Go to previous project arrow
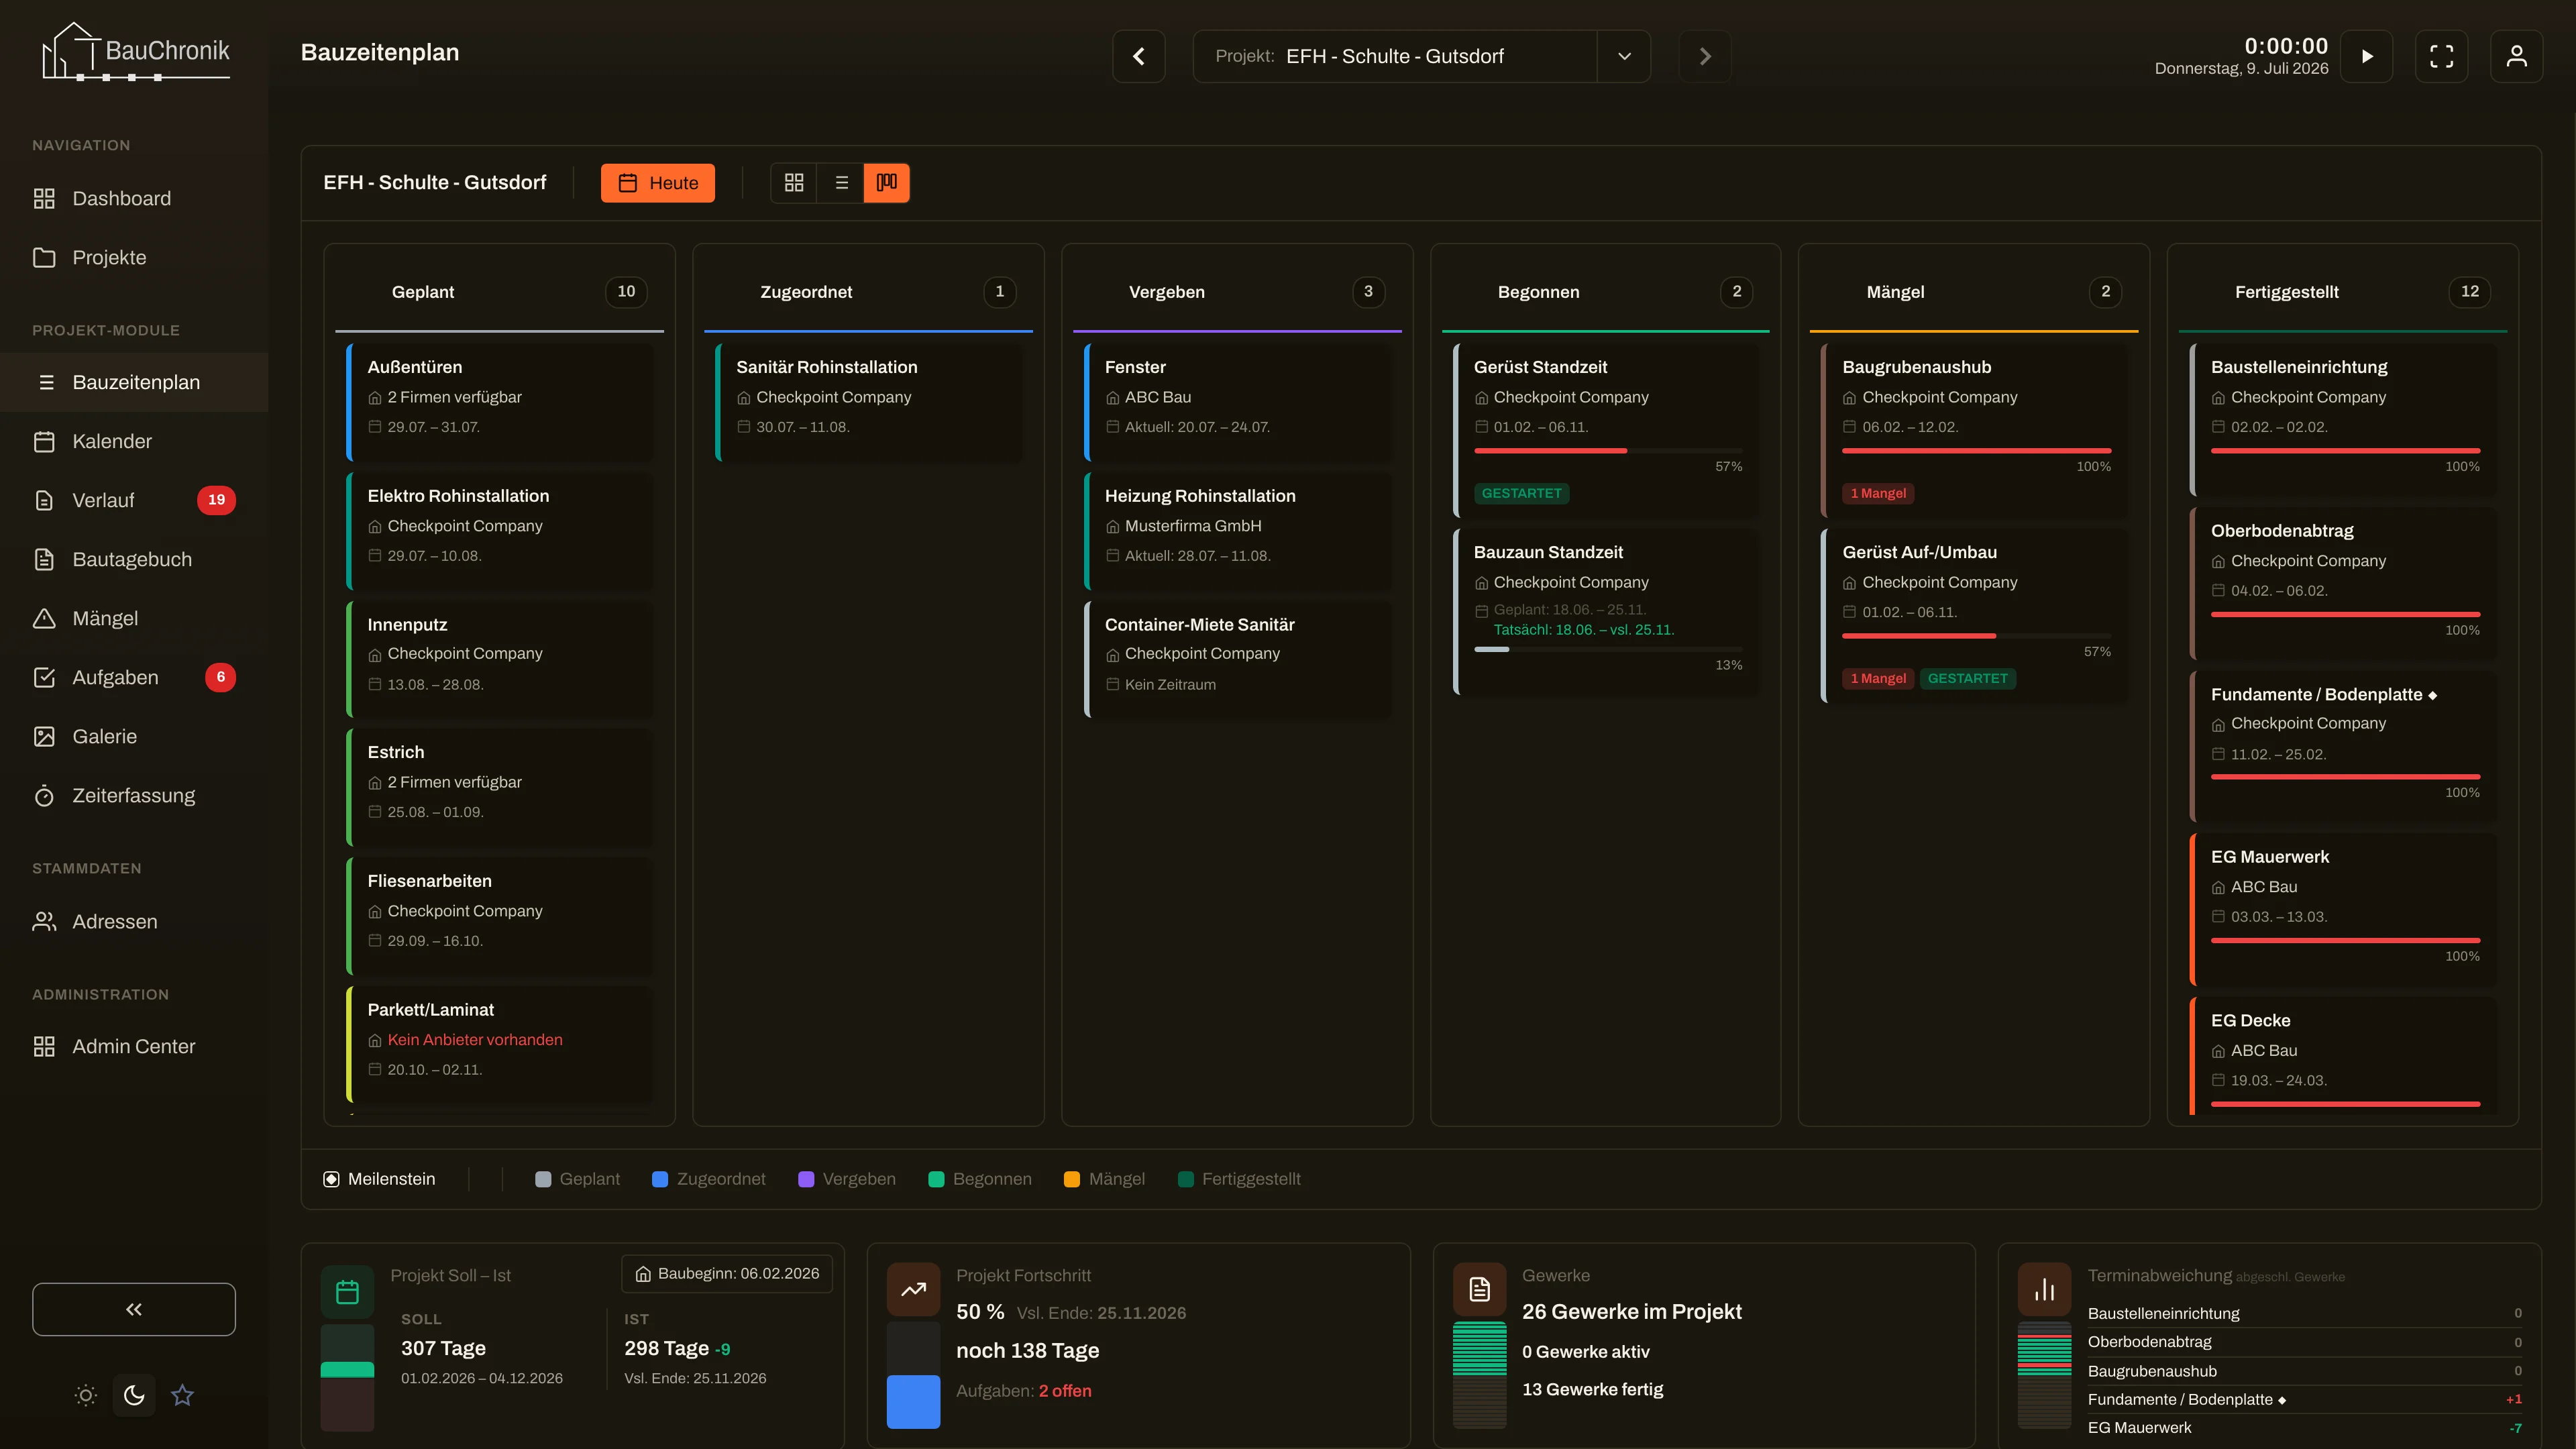Image resolution: width=2576 pixels, height=1449 pixels. coord(1139,56)
